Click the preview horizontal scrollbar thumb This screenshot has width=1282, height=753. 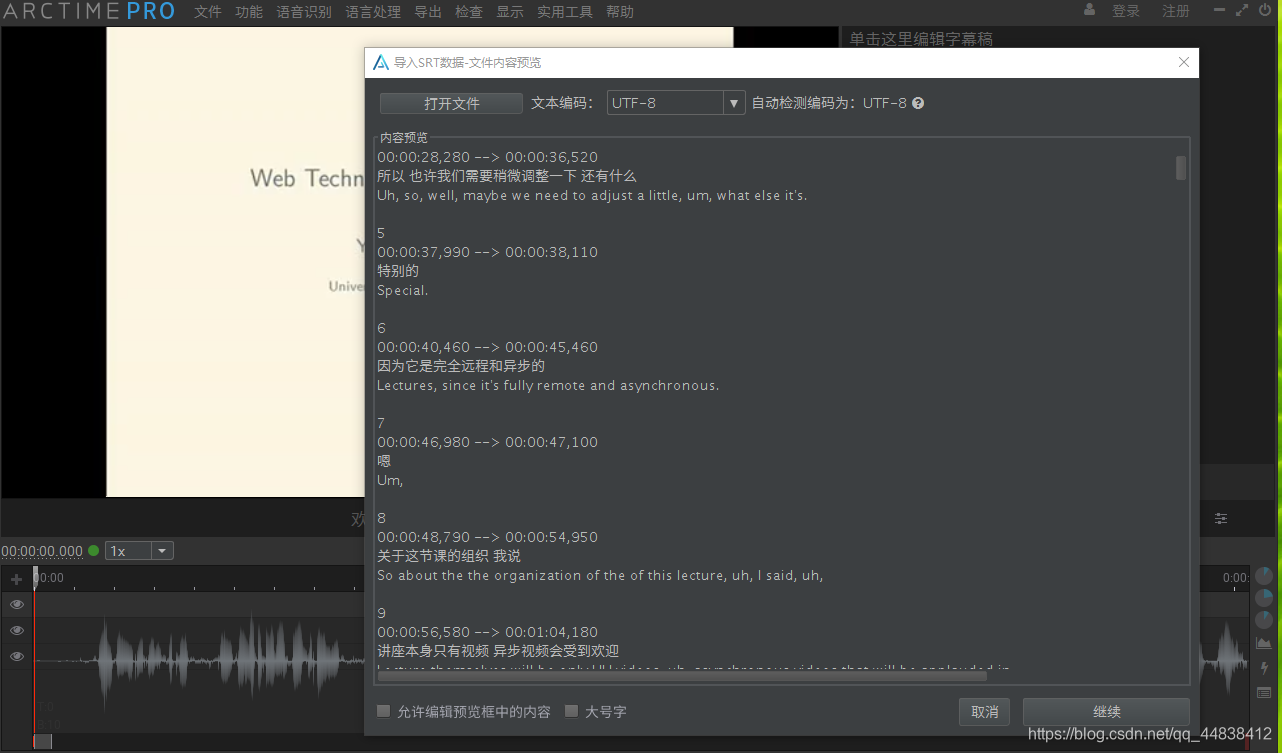pyautogui.click(x=683, y=677)
